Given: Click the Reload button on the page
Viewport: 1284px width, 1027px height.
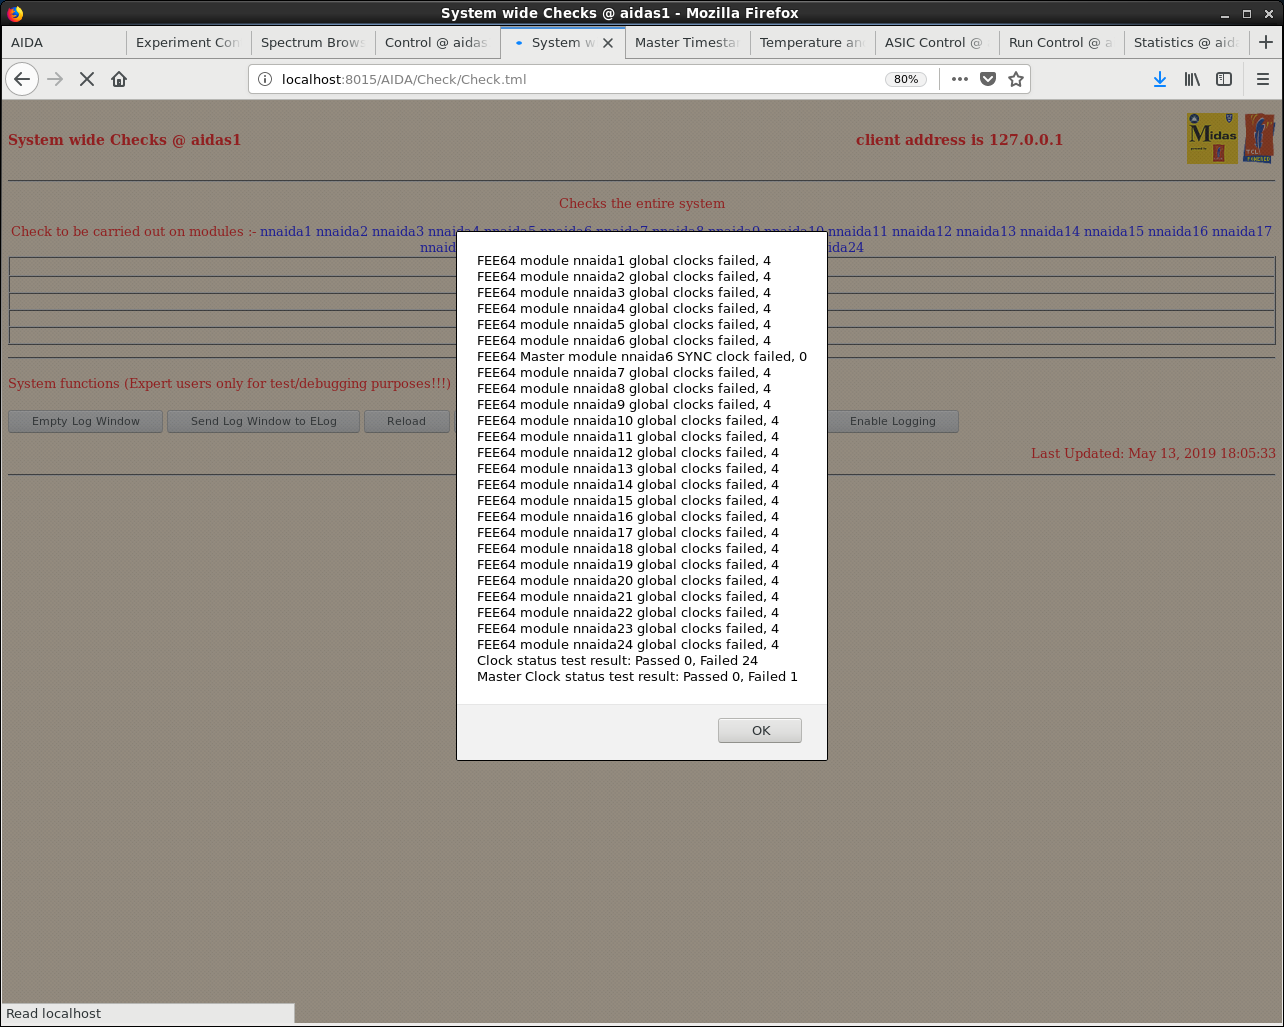Looking at the screenshot, I should 406,421.
